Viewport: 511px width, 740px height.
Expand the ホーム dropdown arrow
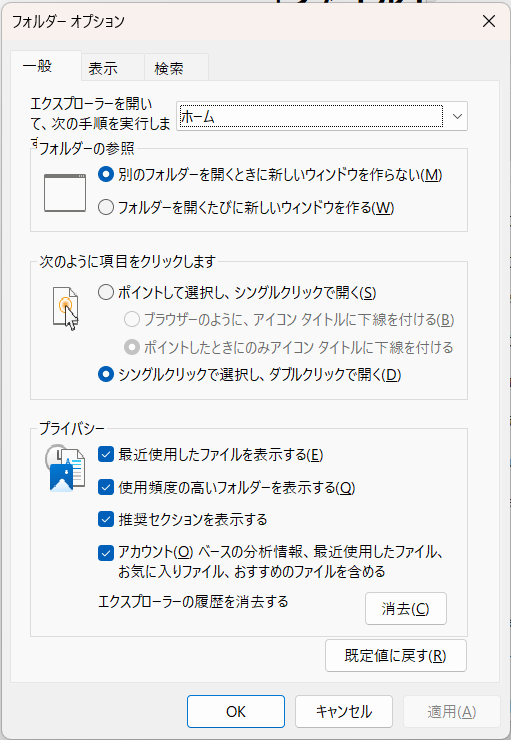click(457, 116)
